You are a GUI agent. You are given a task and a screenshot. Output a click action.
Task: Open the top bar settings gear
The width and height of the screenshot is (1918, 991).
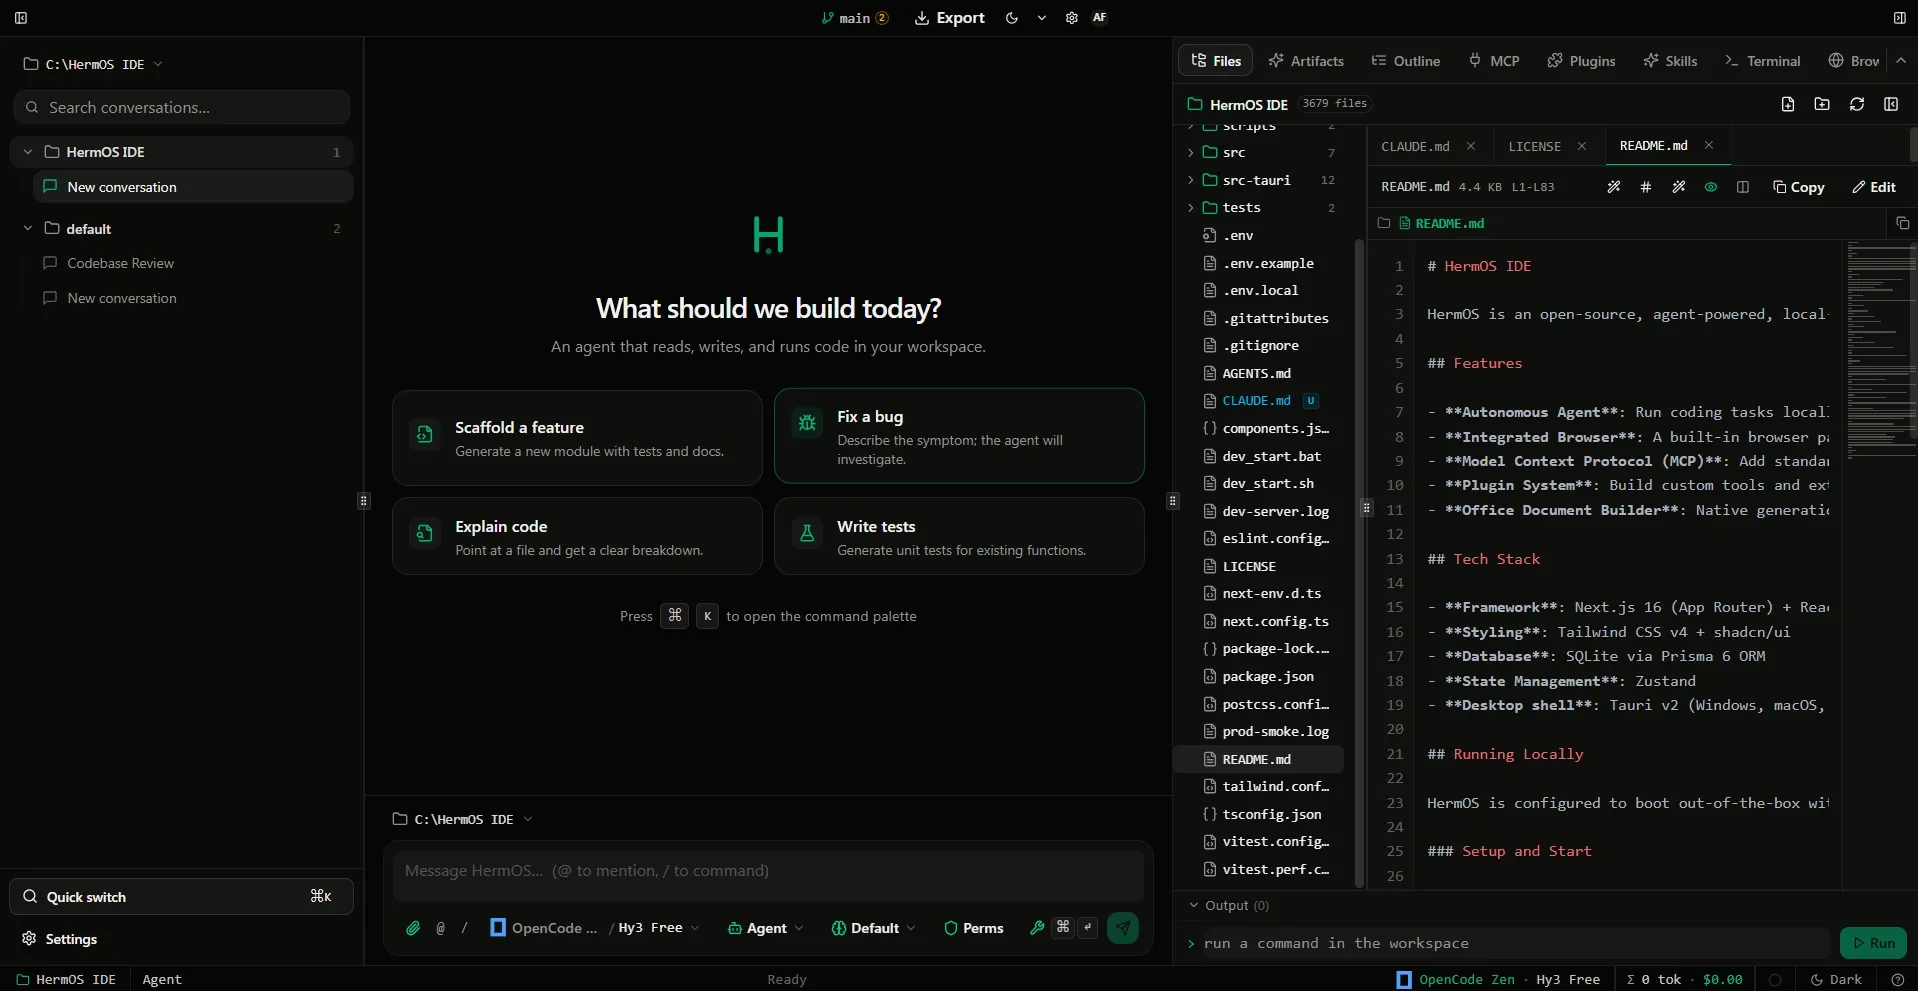1072,18
